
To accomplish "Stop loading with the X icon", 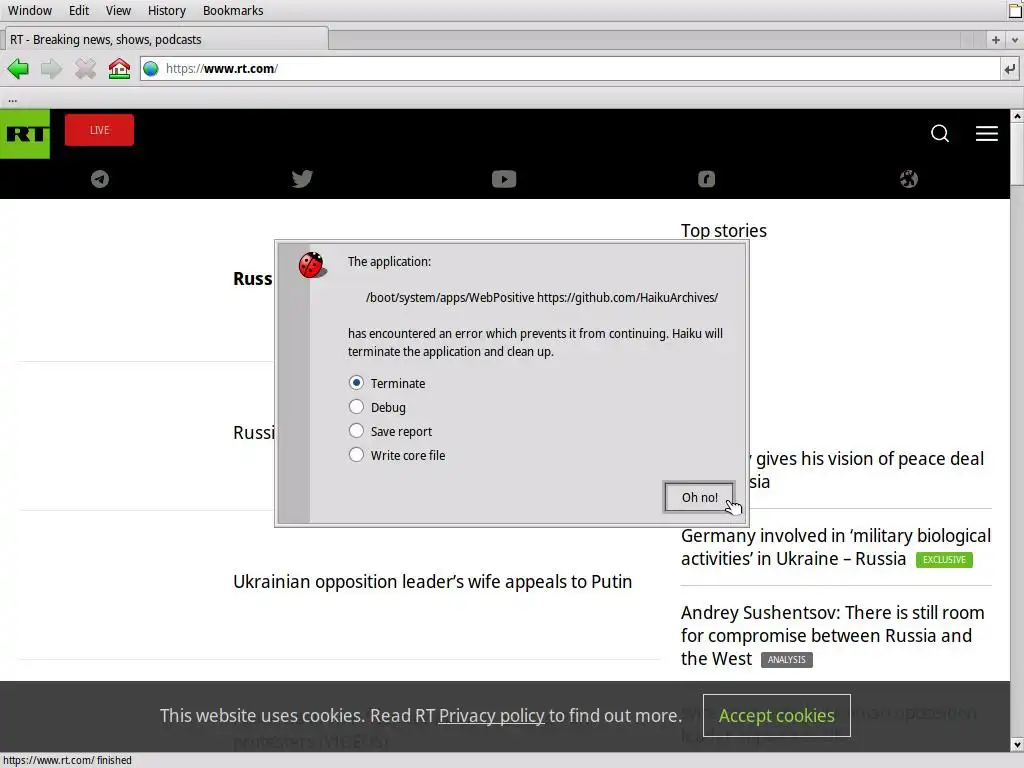I will (85, 68).
